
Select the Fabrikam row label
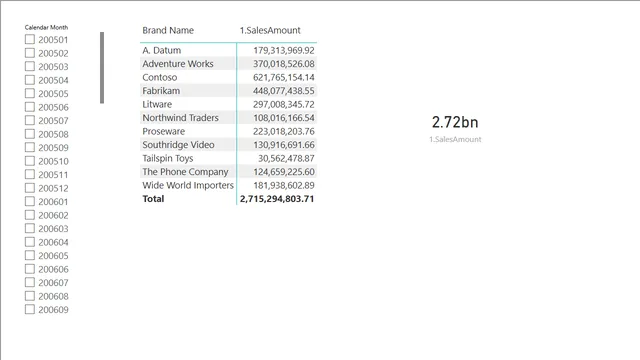[x=161, y=91]
